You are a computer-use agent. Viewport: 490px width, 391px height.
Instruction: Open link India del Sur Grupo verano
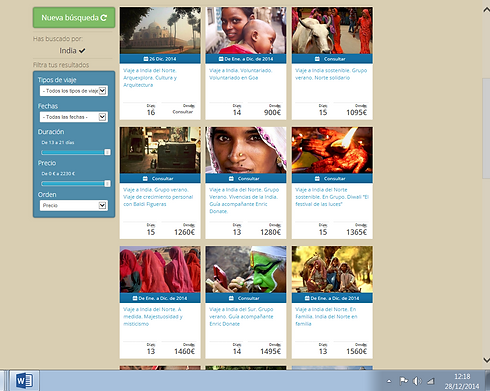tap(241, 316)
